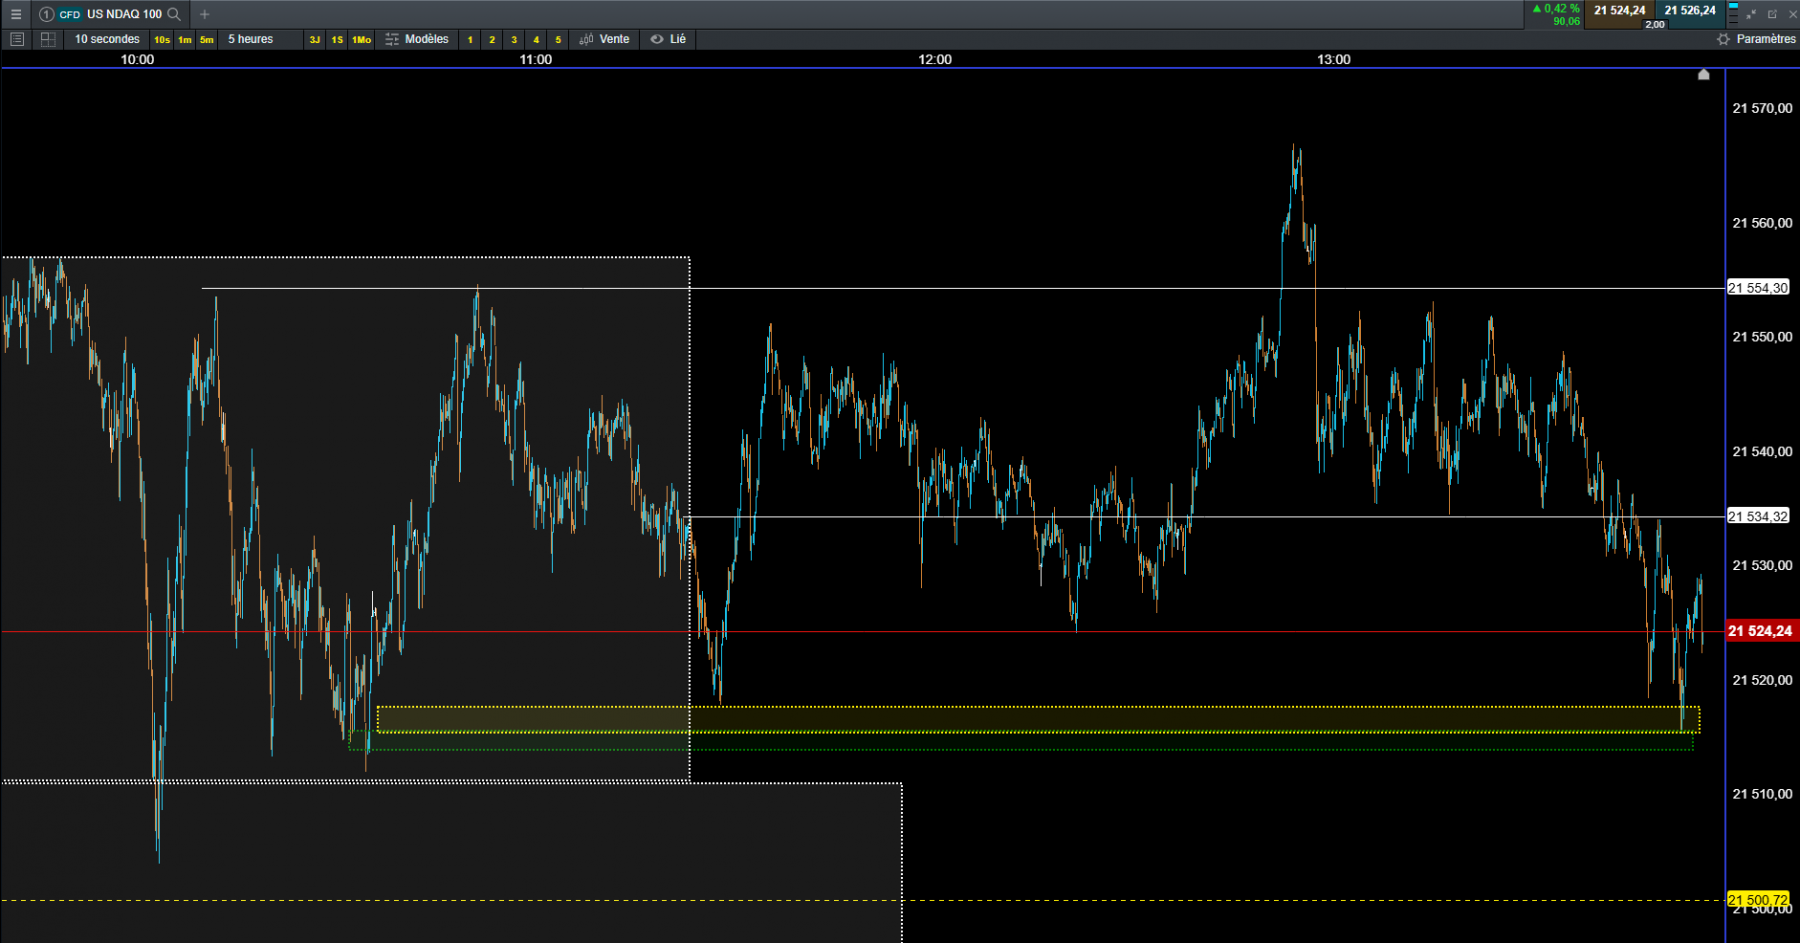Open the chart layout grid icon
The image size is (1800, 943).
[48, 39]
